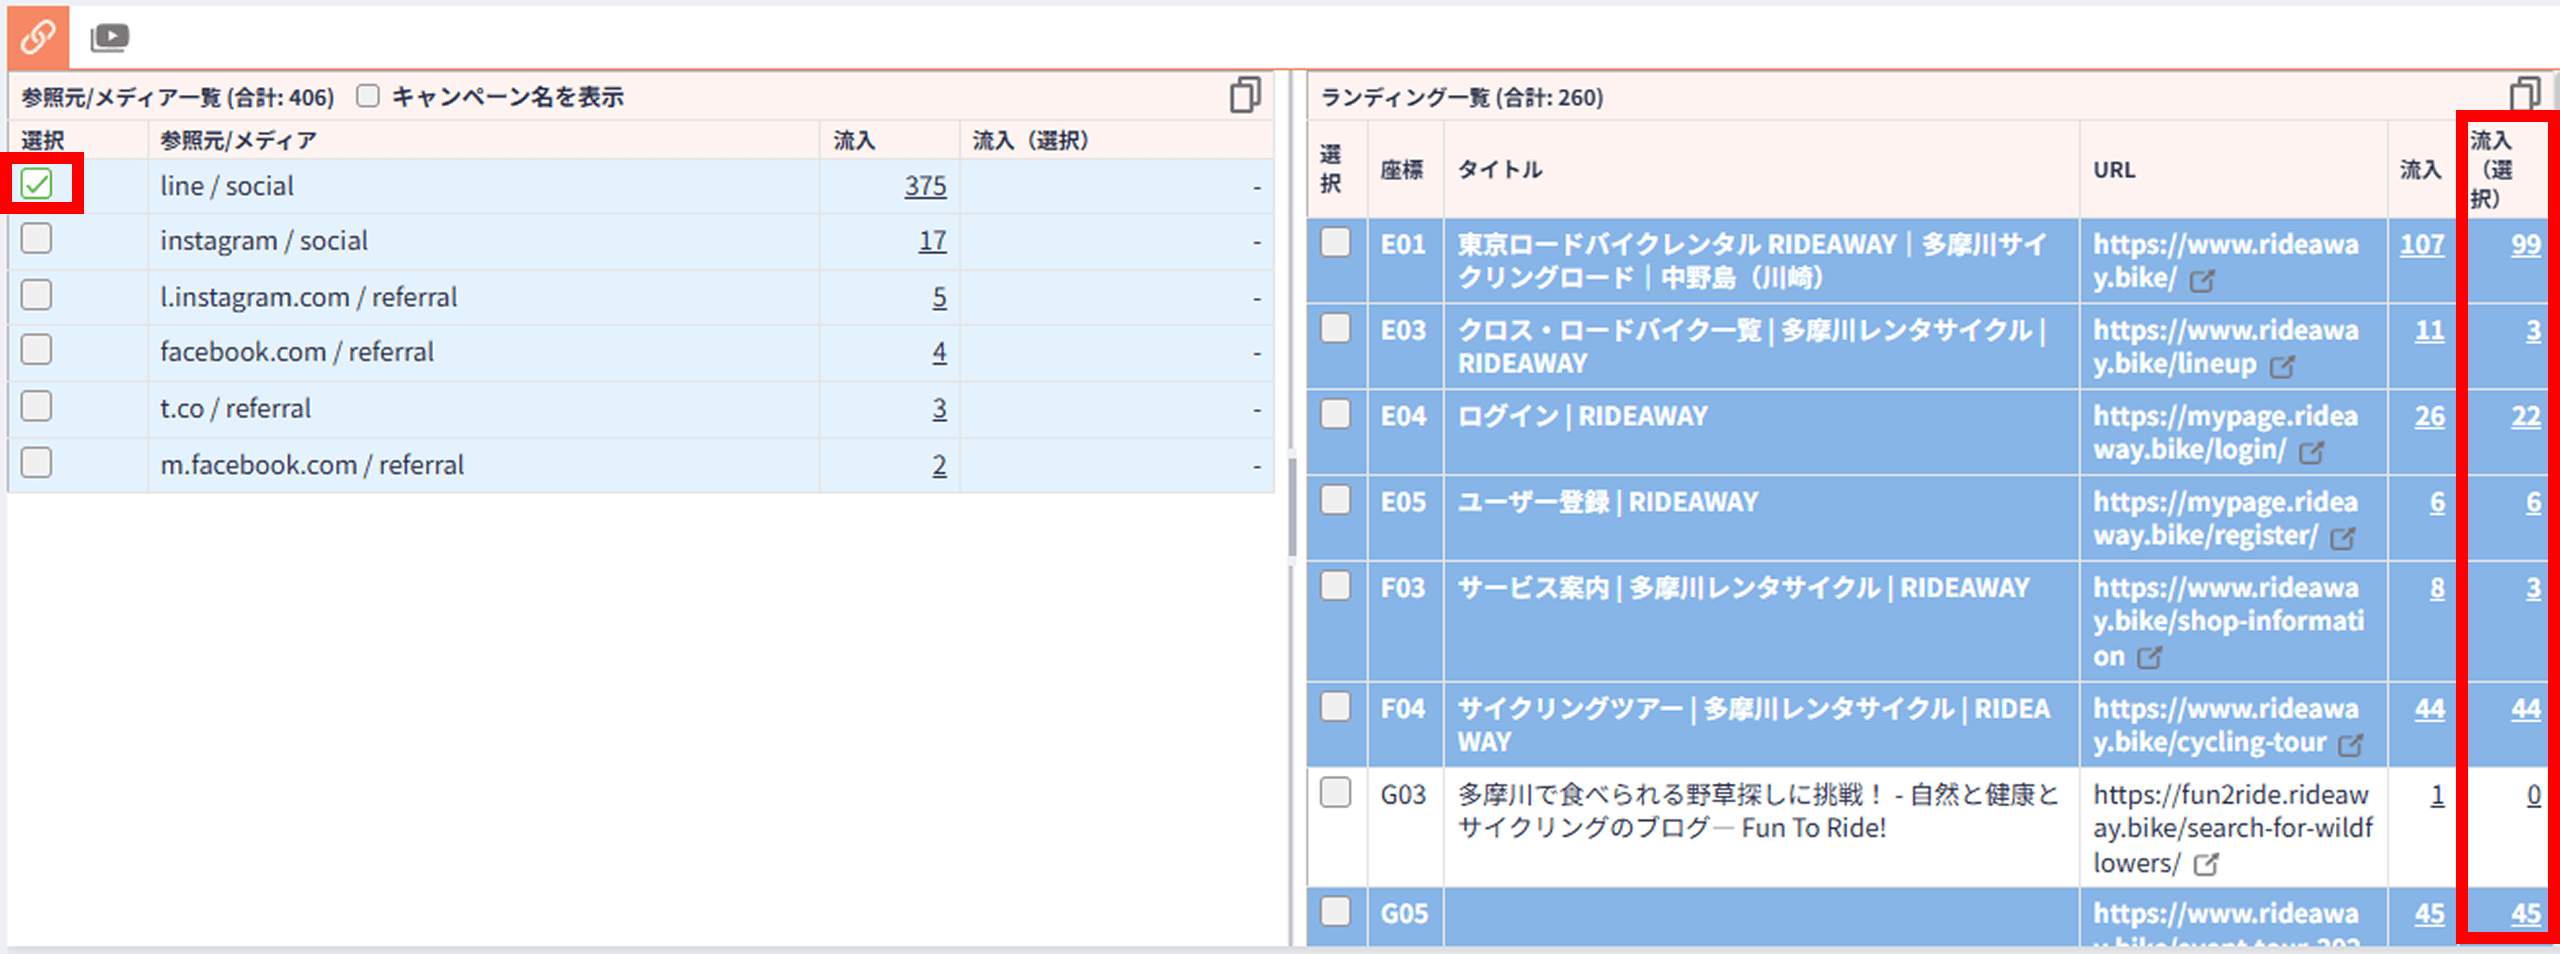This screenshot has width=2560, height=954.
Task: Select landing page E05 checkbox
Action: coord(1336,500)
